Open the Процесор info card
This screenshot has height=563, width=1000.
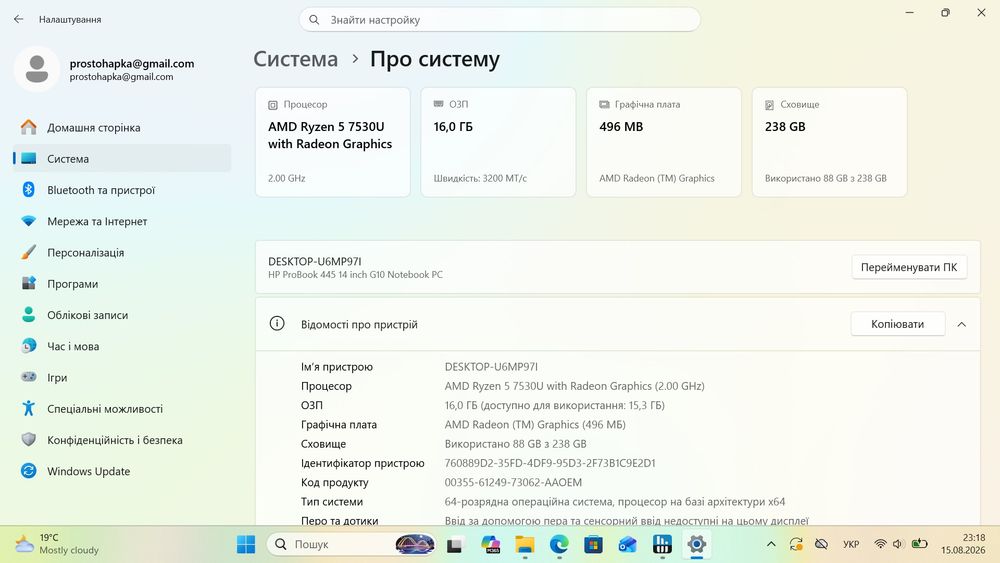[333, 142]
